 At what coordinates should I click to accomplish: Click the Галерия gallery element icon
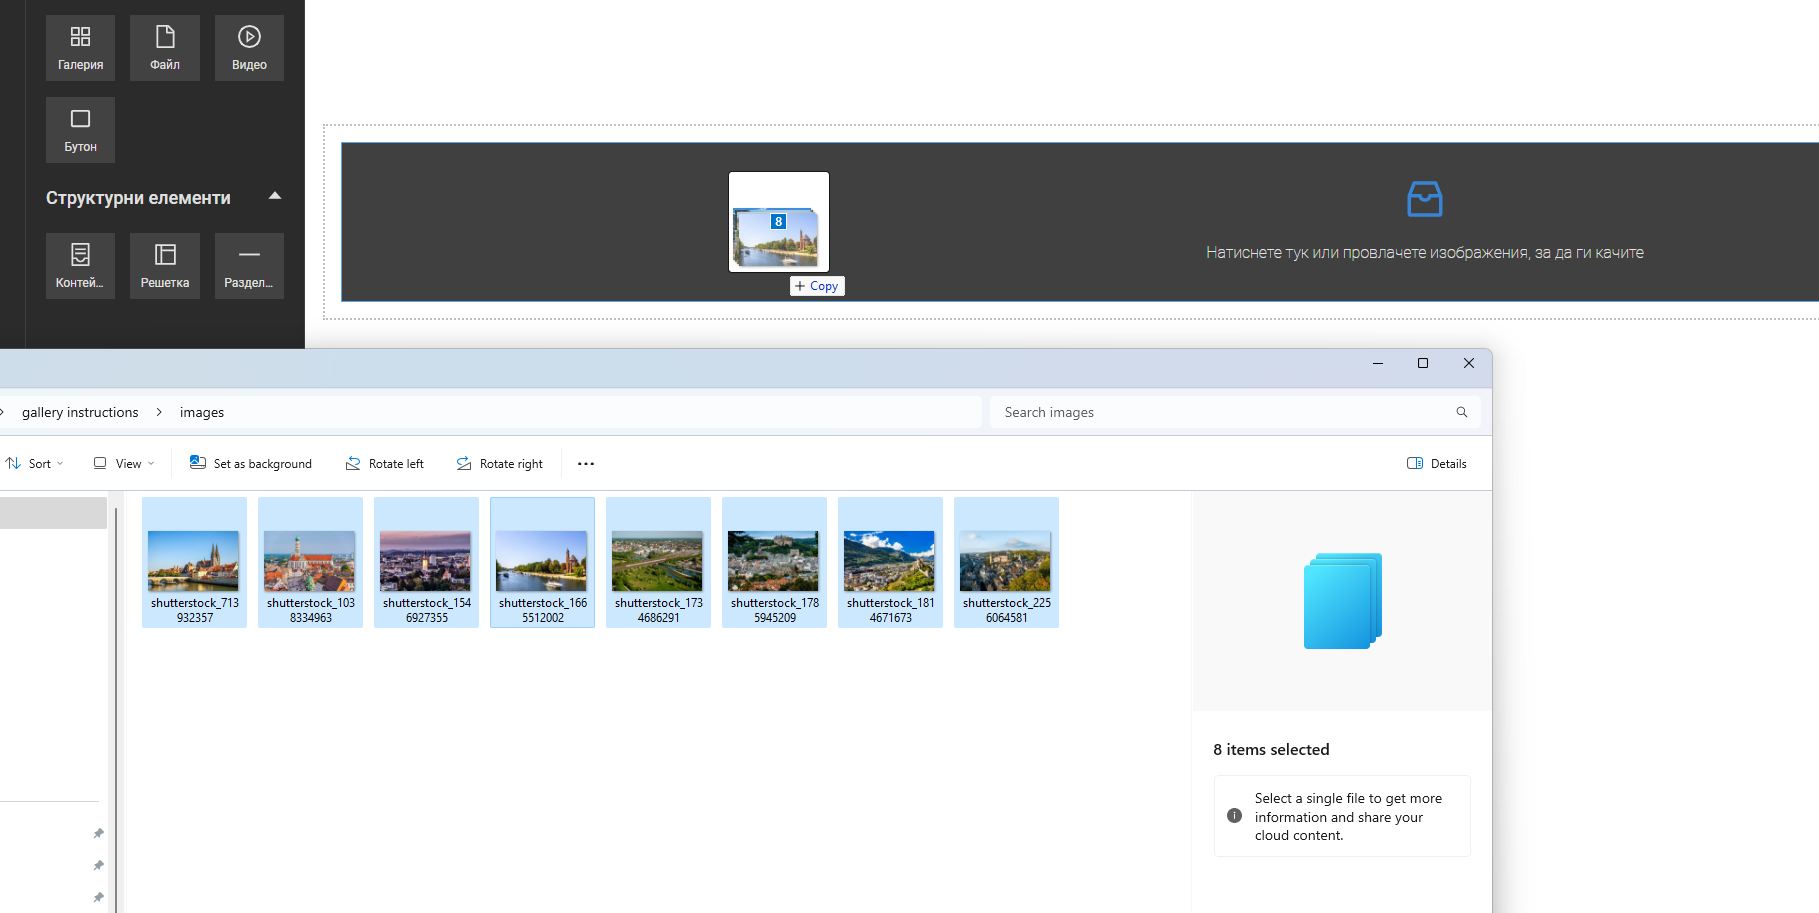pyautogui.click(x=80, y=47)
